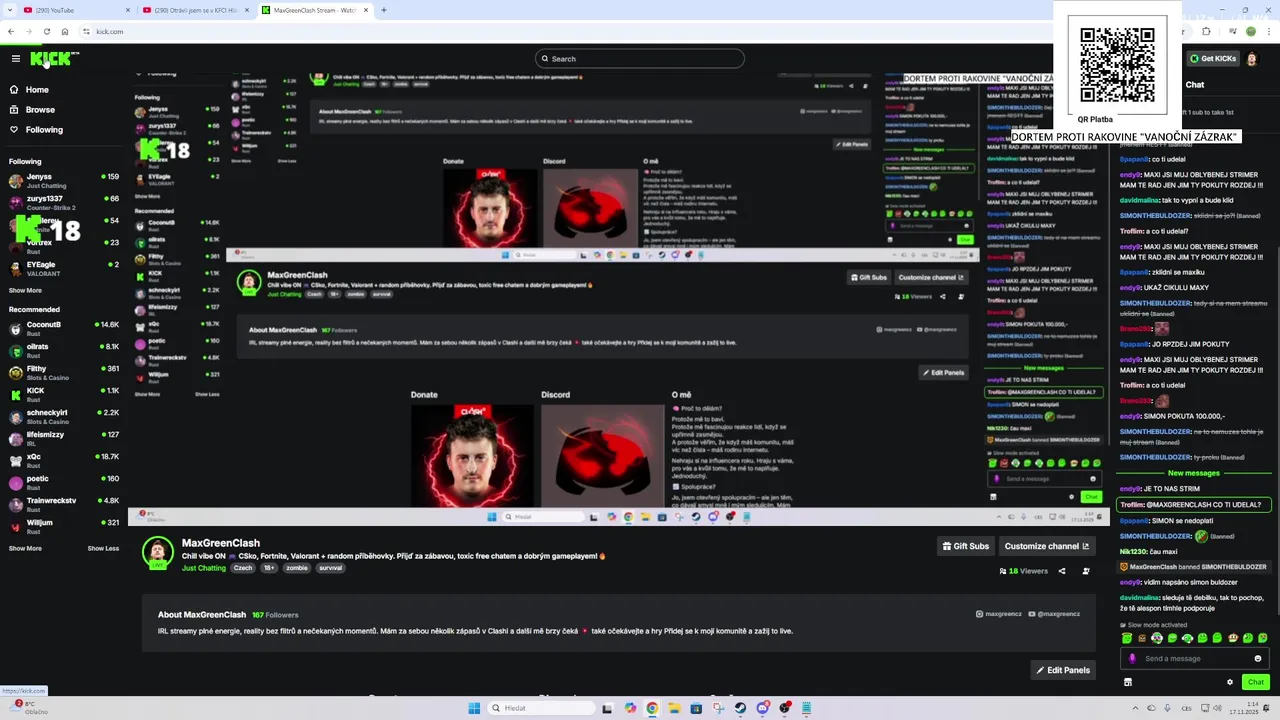The width and height of the screenshot is (1280, 720).
Task: Reload the browser page
Action: 46,31
